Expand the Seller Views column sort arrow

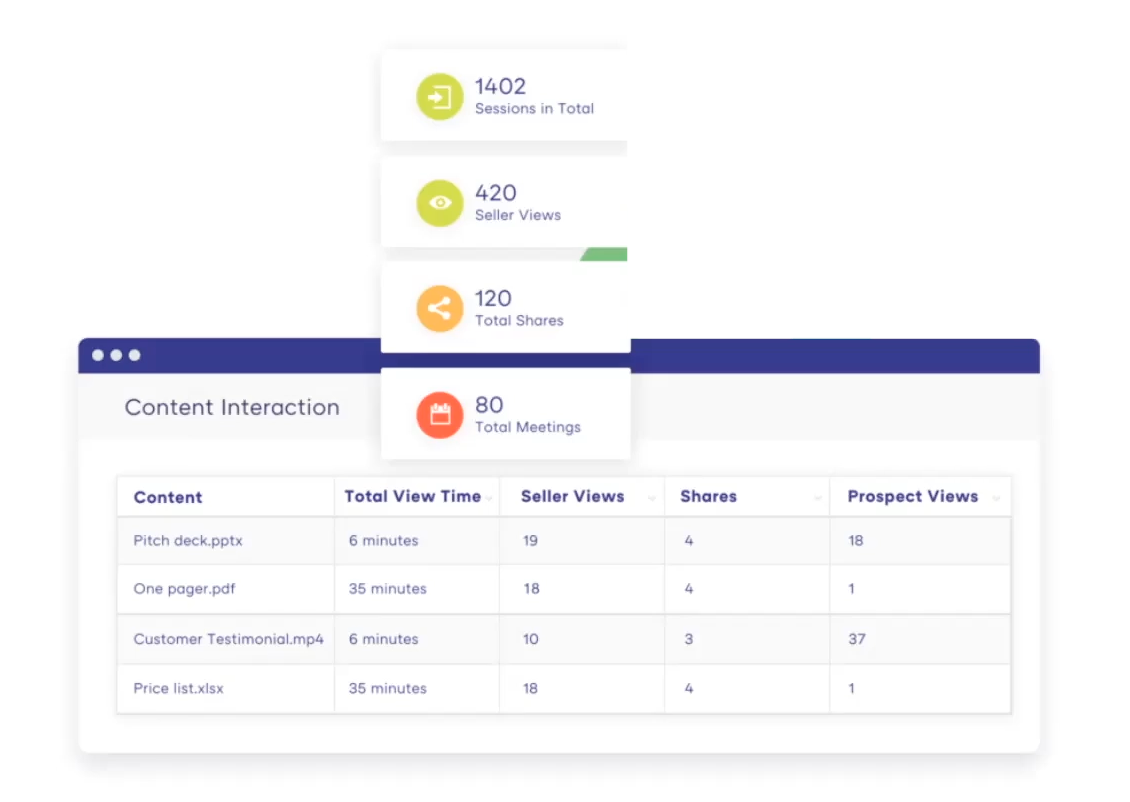pos(651,498)
